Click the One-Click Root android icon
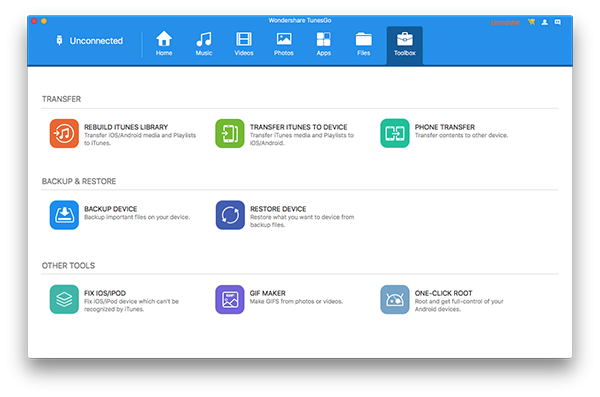 [395, 299]
